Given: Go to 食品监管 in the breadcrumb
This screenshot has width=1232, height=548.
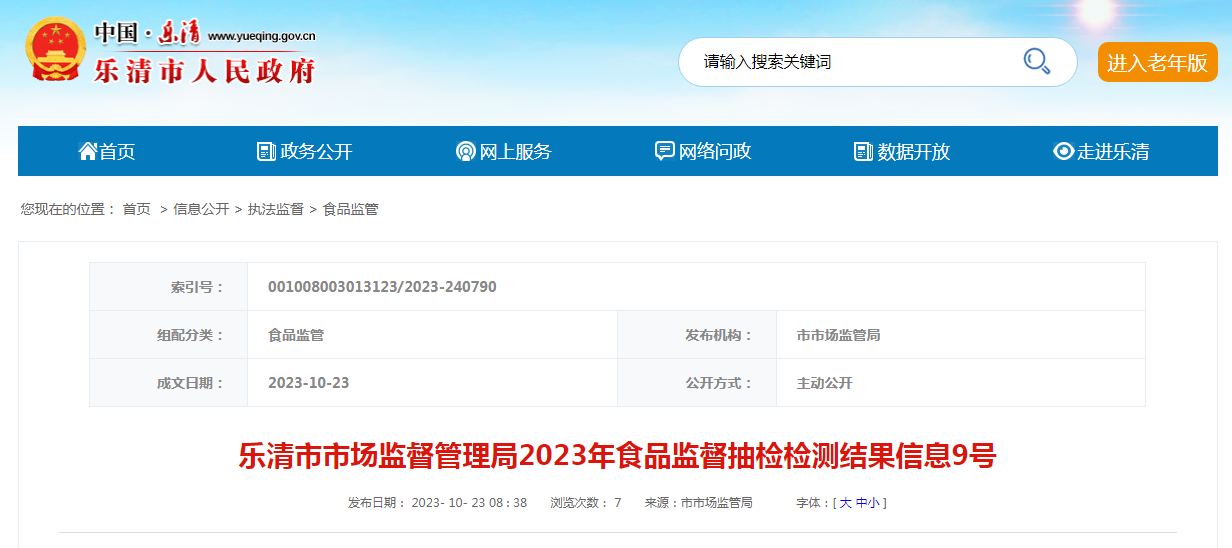Looking at the screenshot, I should [x=350, y=209].
